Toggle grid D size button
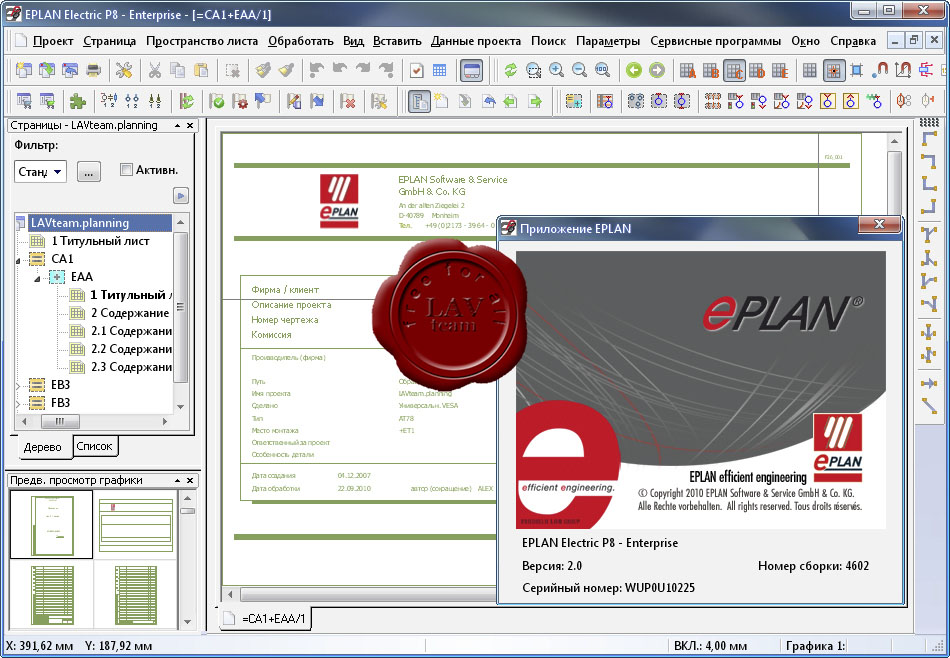The image size is (950, 658). (x=757, y=70)
